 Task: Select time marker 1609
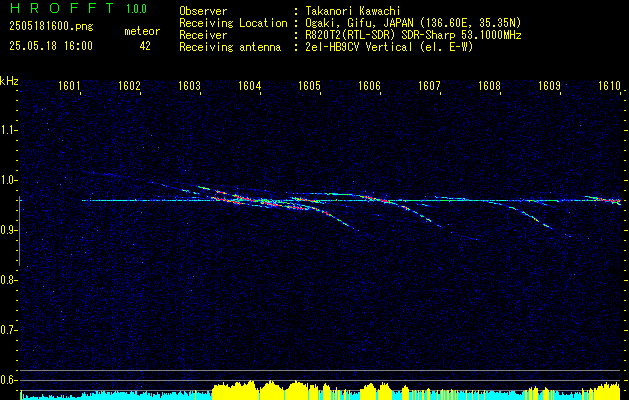tap(550, 85)
